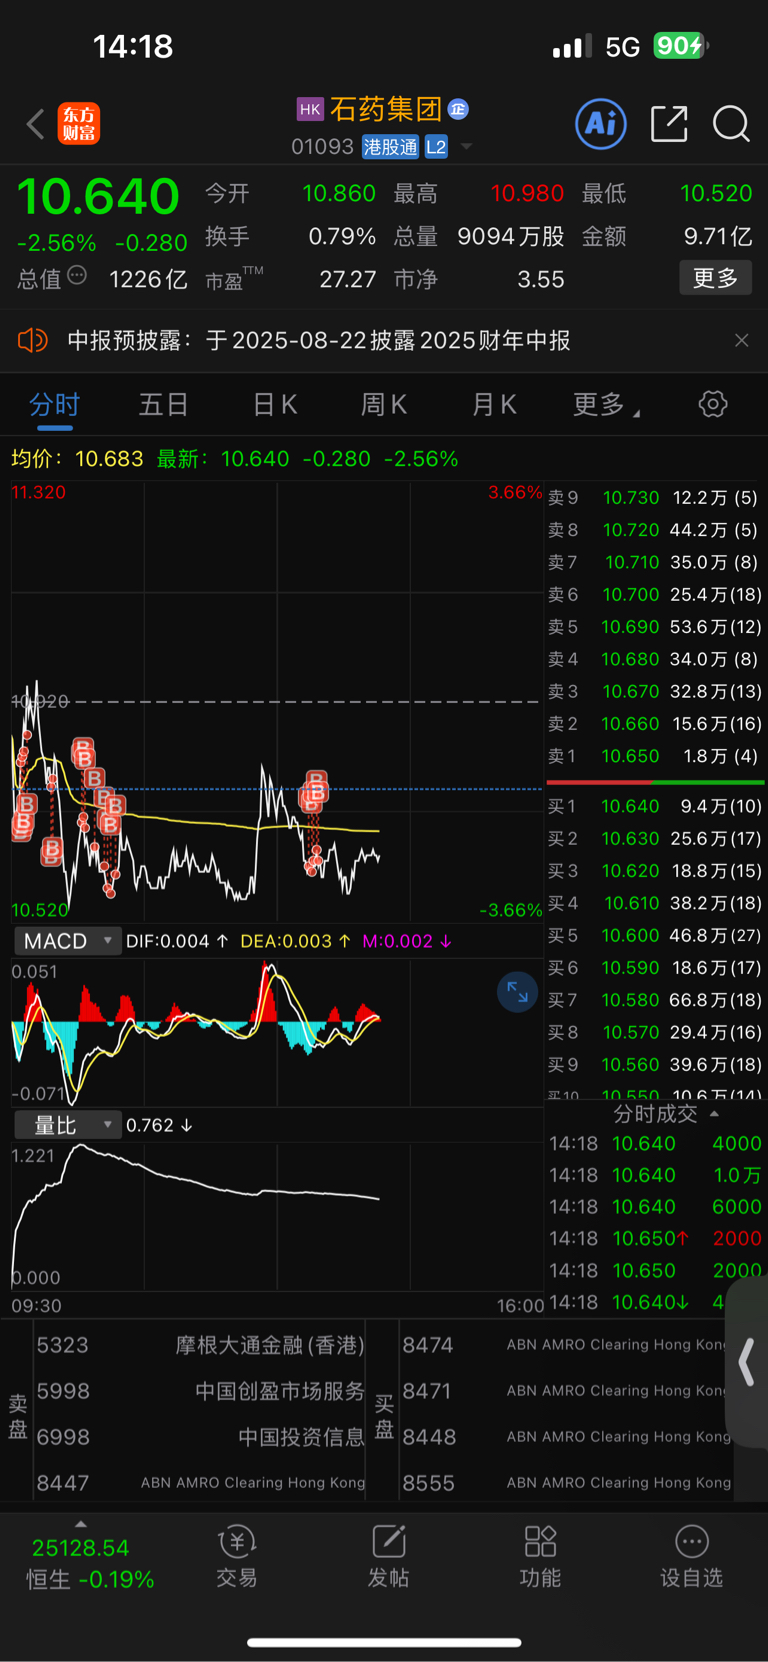The height and width of the screenshot is (1662, 768).
Task: Tap the blue verified badge next to 石药集团
Action: (459, 109)
